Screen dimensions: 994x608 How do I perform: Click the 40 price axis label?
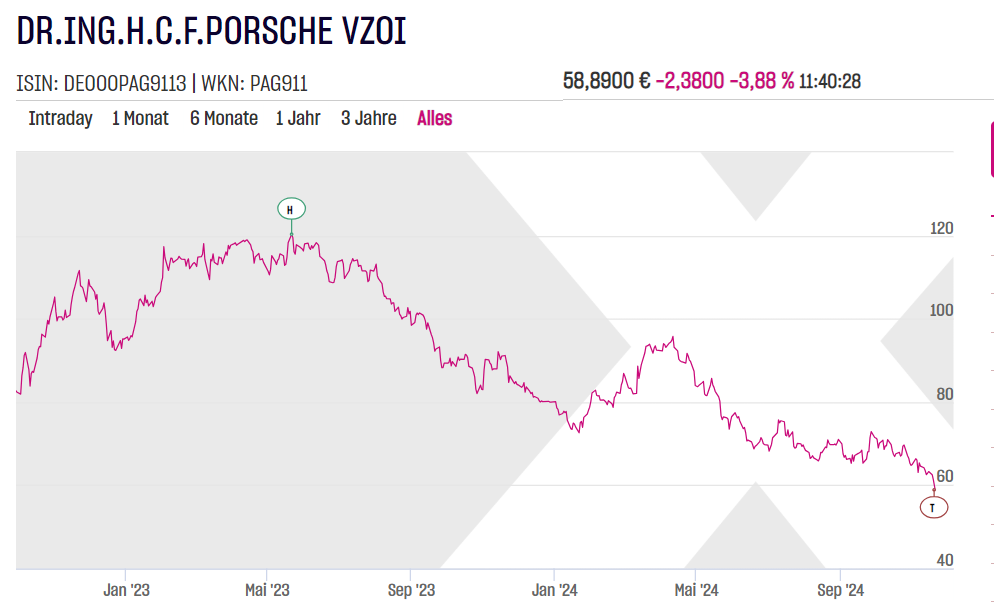[944, 560]
